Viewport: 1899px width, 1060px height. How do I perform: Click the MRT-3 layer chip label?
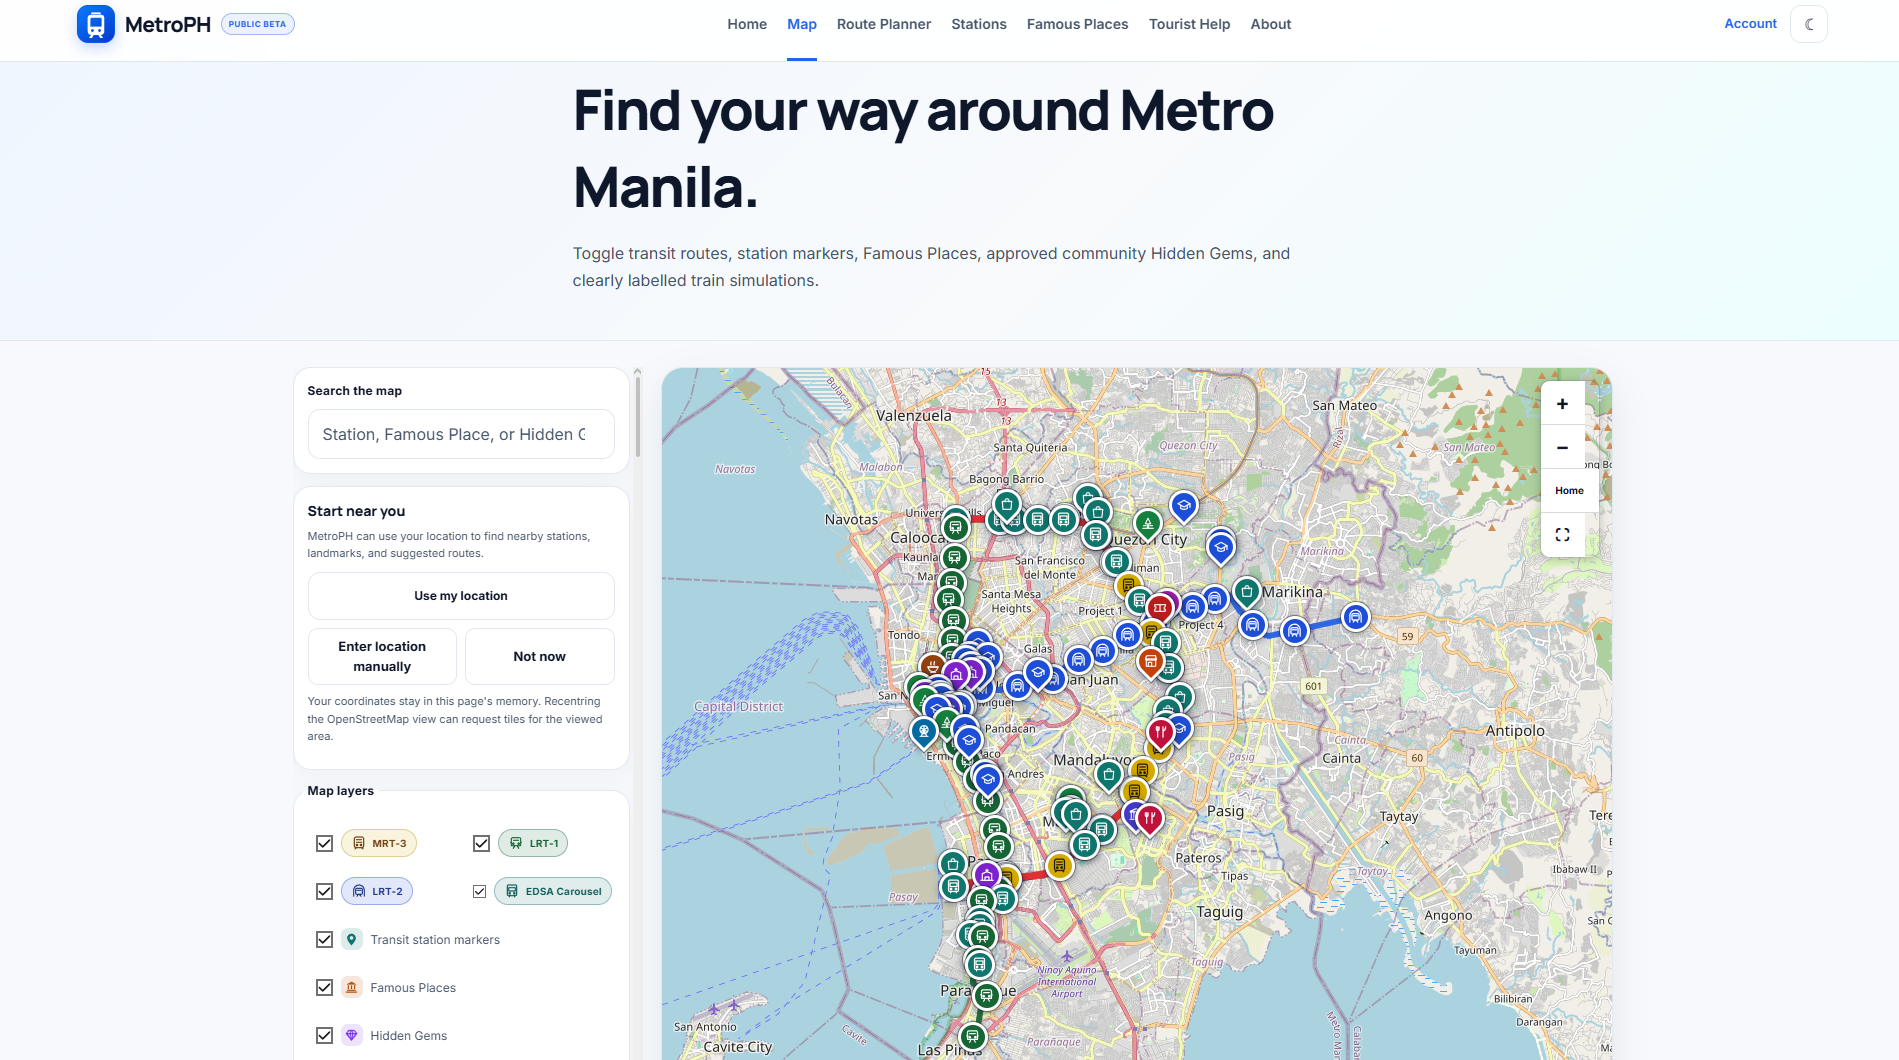(x=379, y=843)
